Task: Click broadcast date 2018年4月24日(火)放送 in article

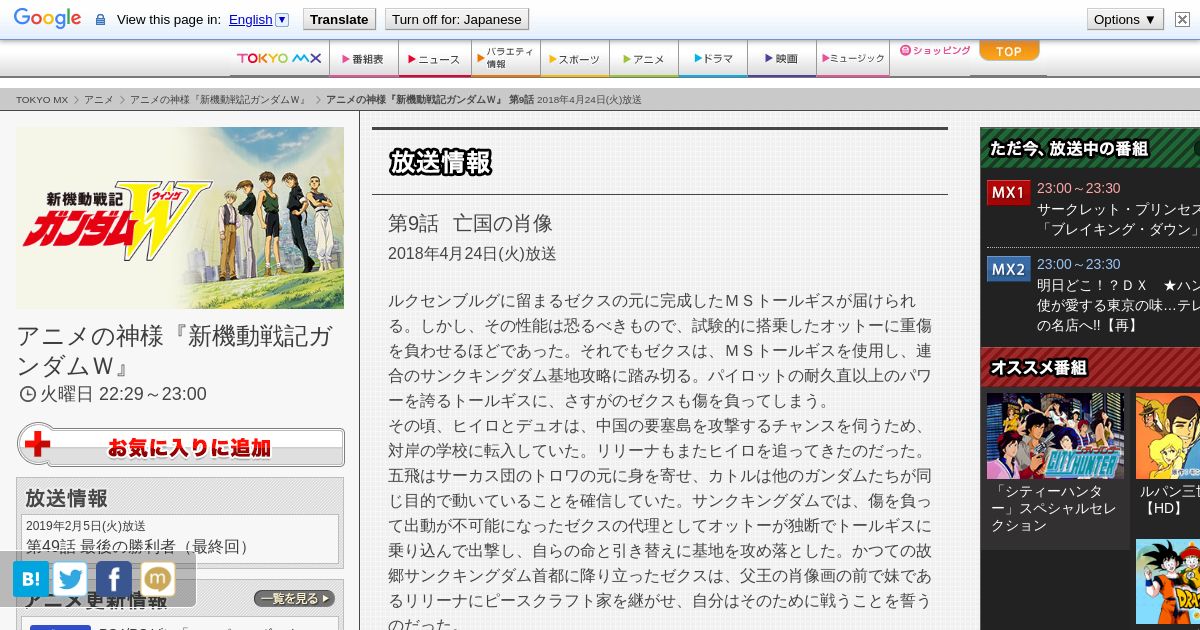Action: tap(472, 254)
